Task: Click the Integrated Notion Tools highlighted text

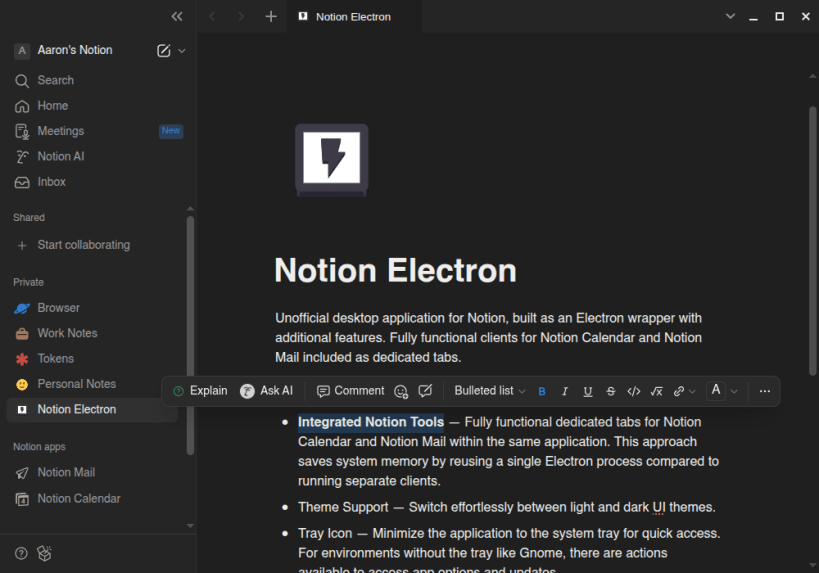Action: pyautogui.click(x=371, y=422)
